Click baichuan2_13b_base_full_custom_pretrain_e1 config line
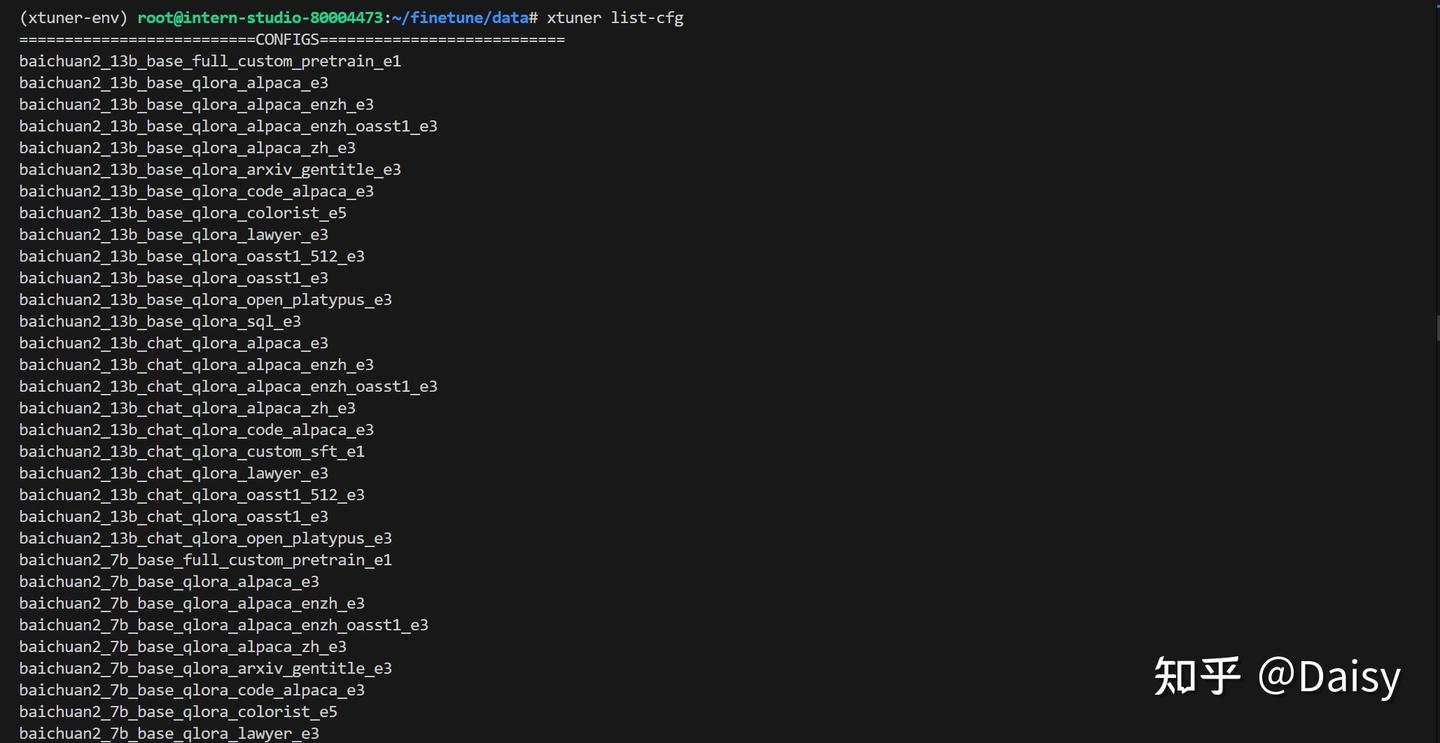 pyautogui.click(x=210, y=61)
